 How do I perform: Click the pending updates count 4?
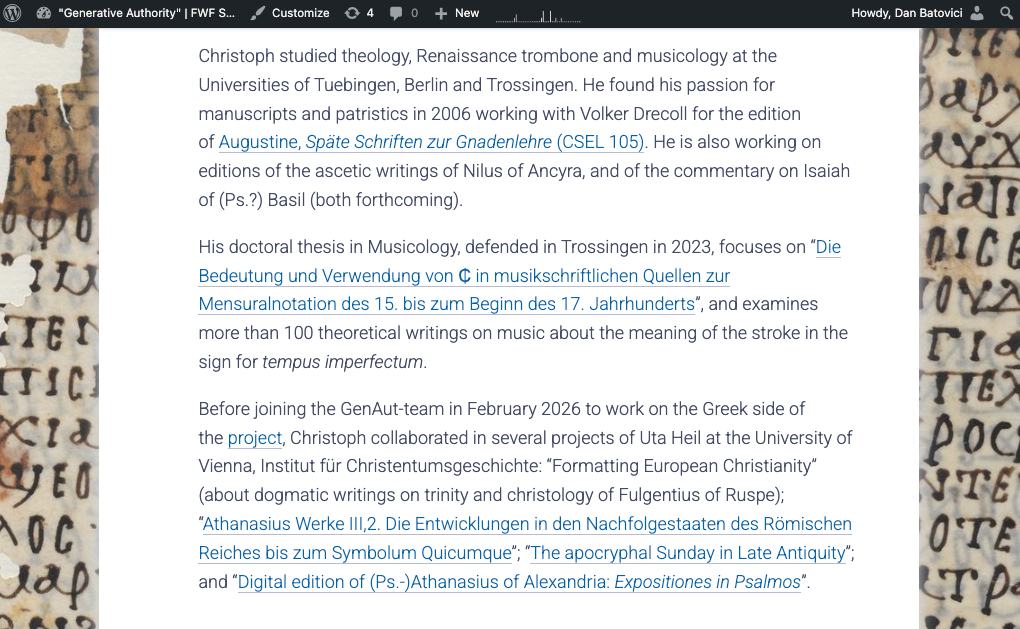pos(370,13)
